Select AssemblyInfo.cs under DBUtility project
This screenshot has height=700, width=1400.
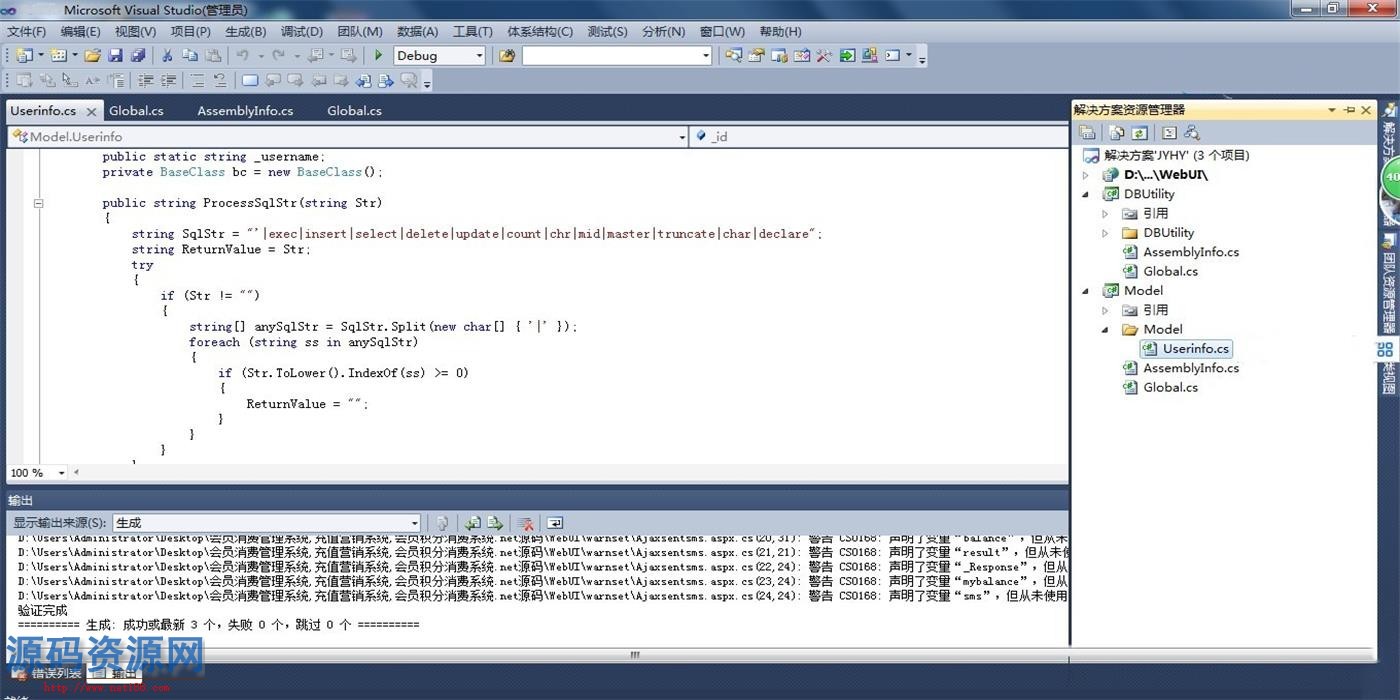(1191, 252)
